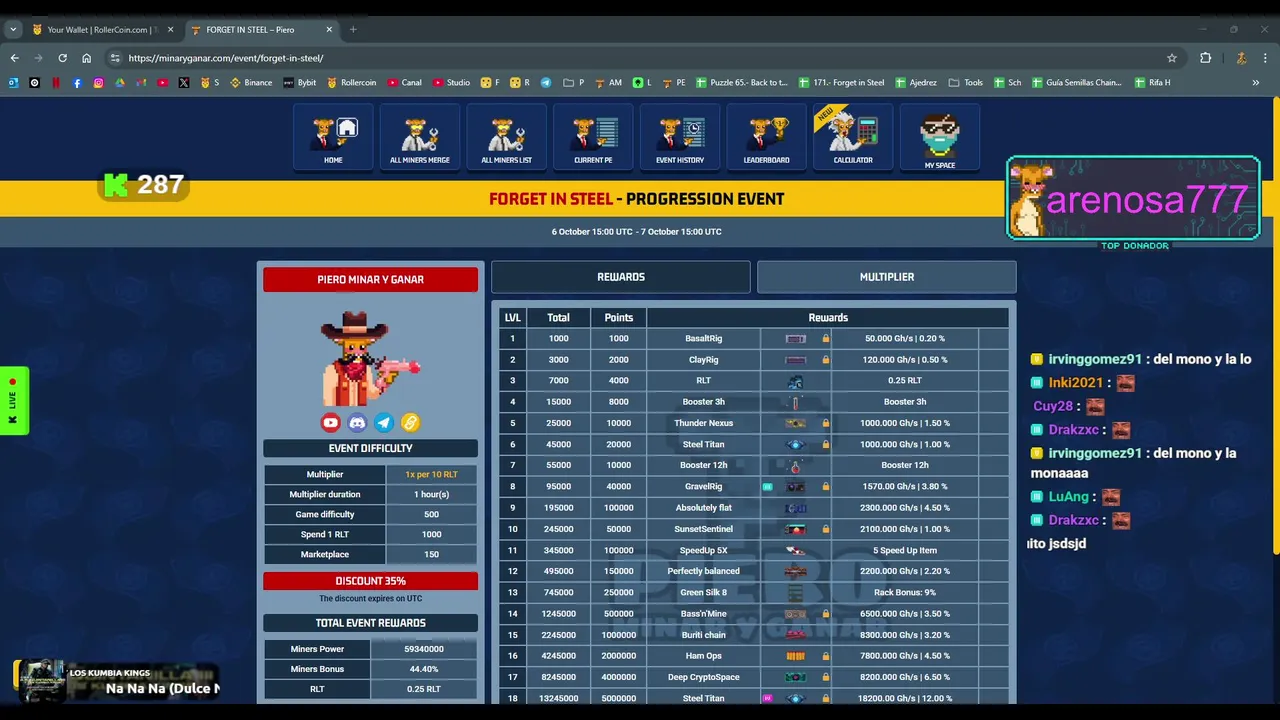Open the Telegram bookmark icon
1280x720 pixels.
(x=546, y=83)
